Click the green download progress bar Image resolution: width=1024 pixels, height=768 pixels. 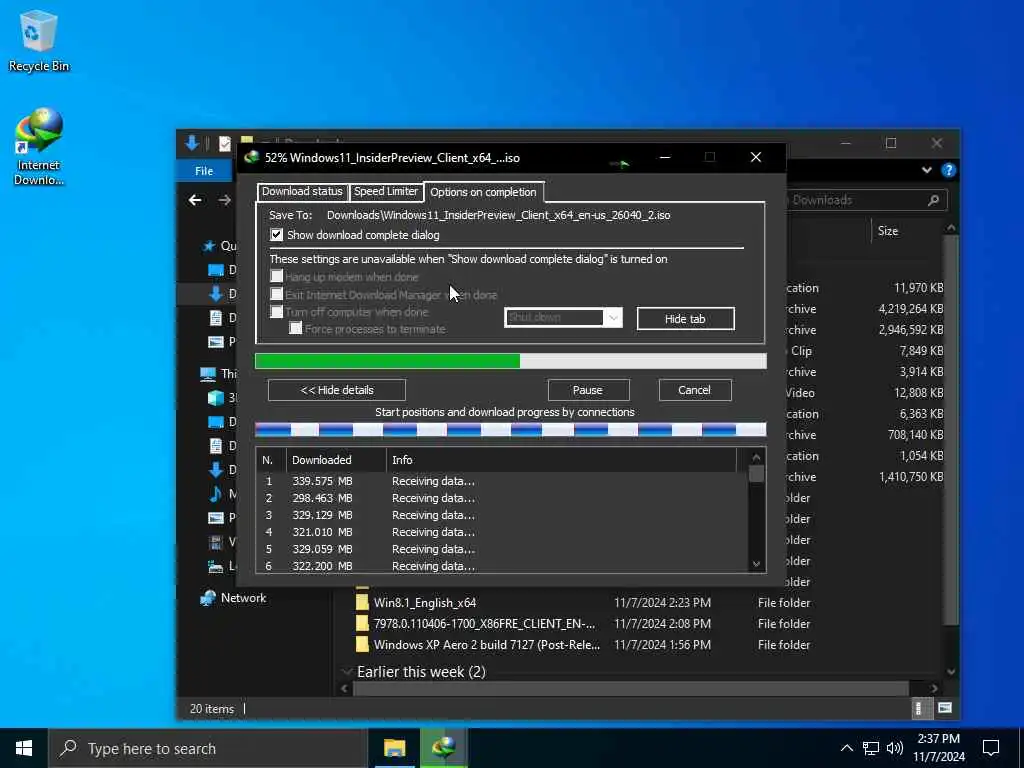(511, 361)
